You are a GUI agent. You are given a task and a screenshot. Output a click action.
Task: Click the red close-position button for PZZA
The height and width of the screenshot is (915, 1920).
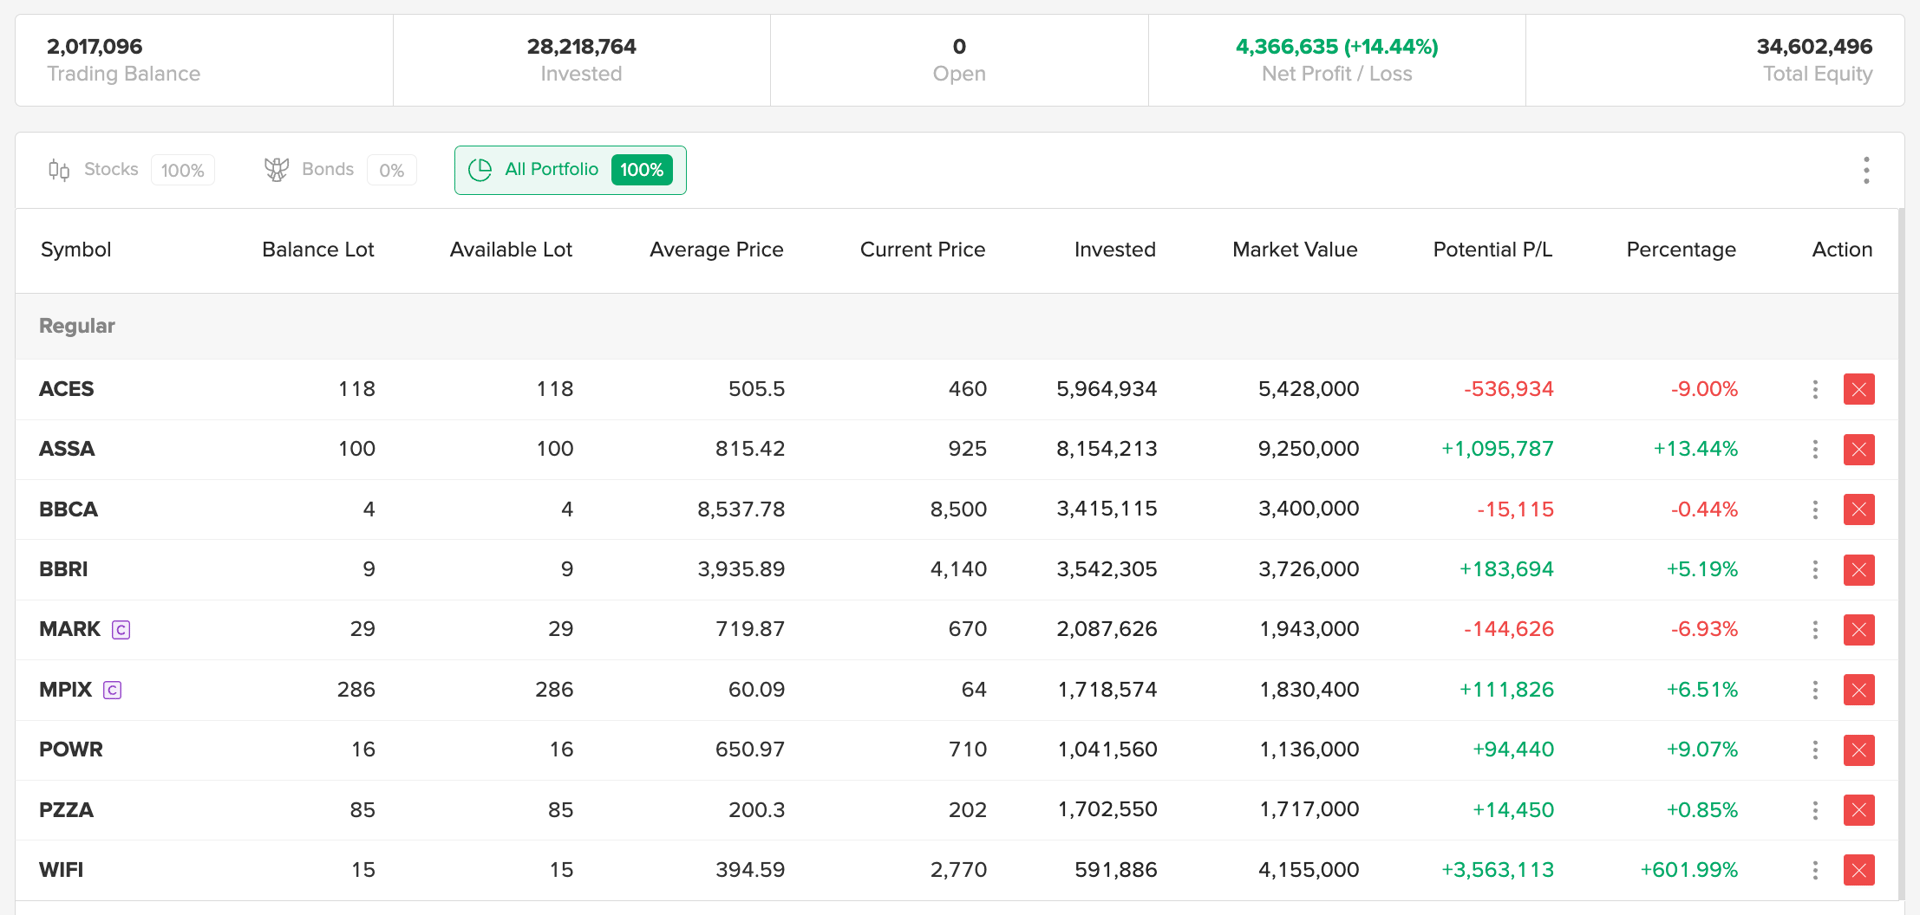click(x=1859, y=809)
